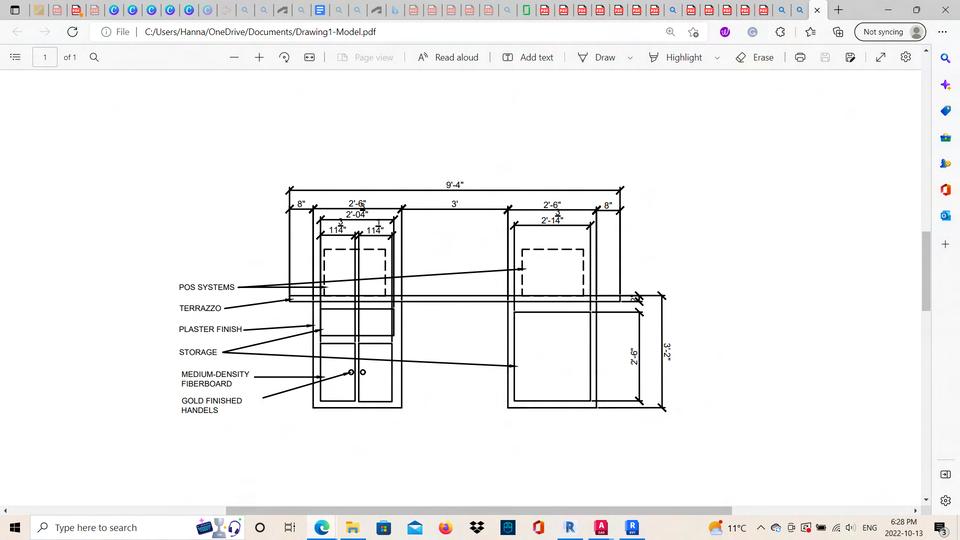This screenshot has width=960, height=540.
Task: Open the PDF table of contents icon
Action: coord(15,57)
